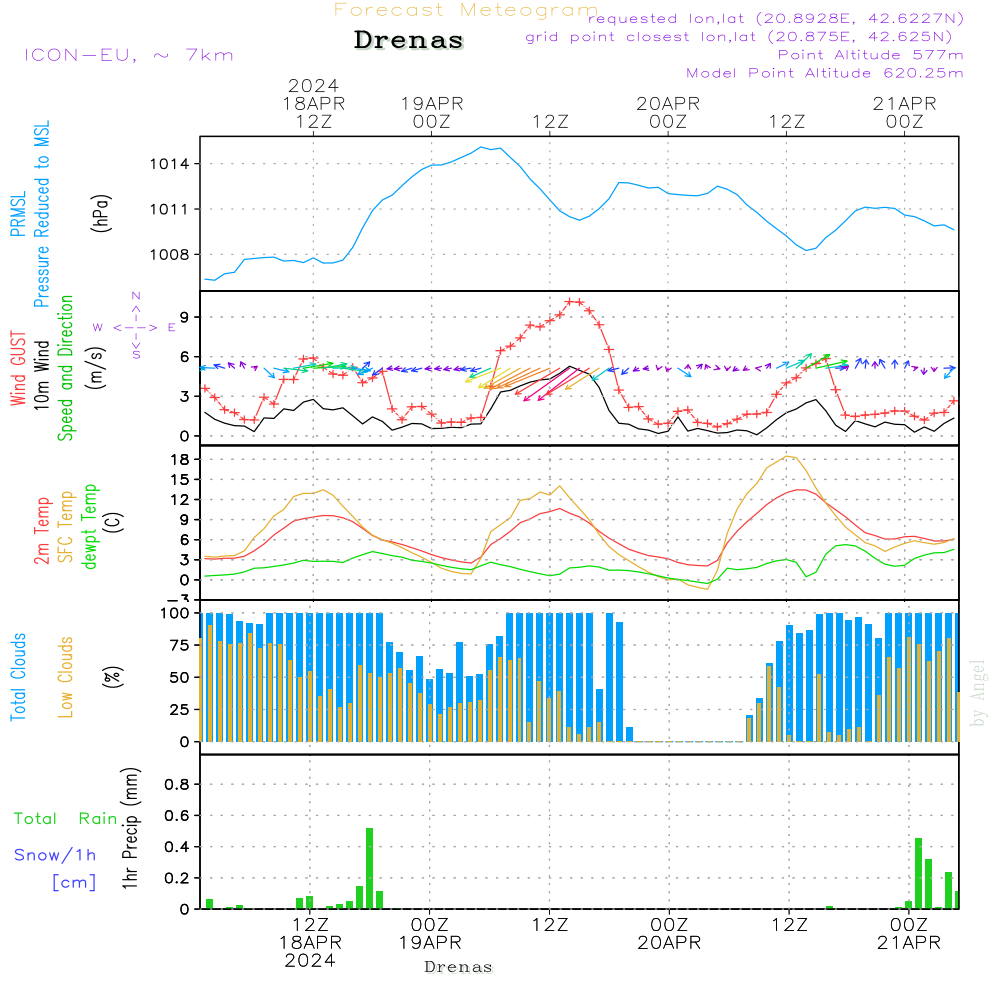Select the "(m/s)" unit label

(96, 368)
